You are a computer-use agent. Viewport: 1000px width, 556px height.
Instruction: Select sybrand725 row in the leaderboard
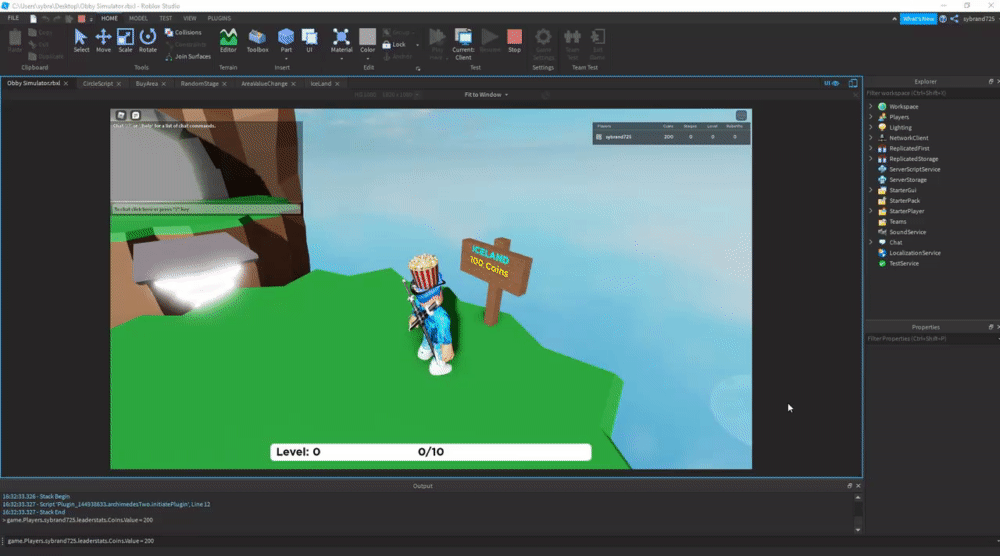pyautogui.click(x=672, y=137)
